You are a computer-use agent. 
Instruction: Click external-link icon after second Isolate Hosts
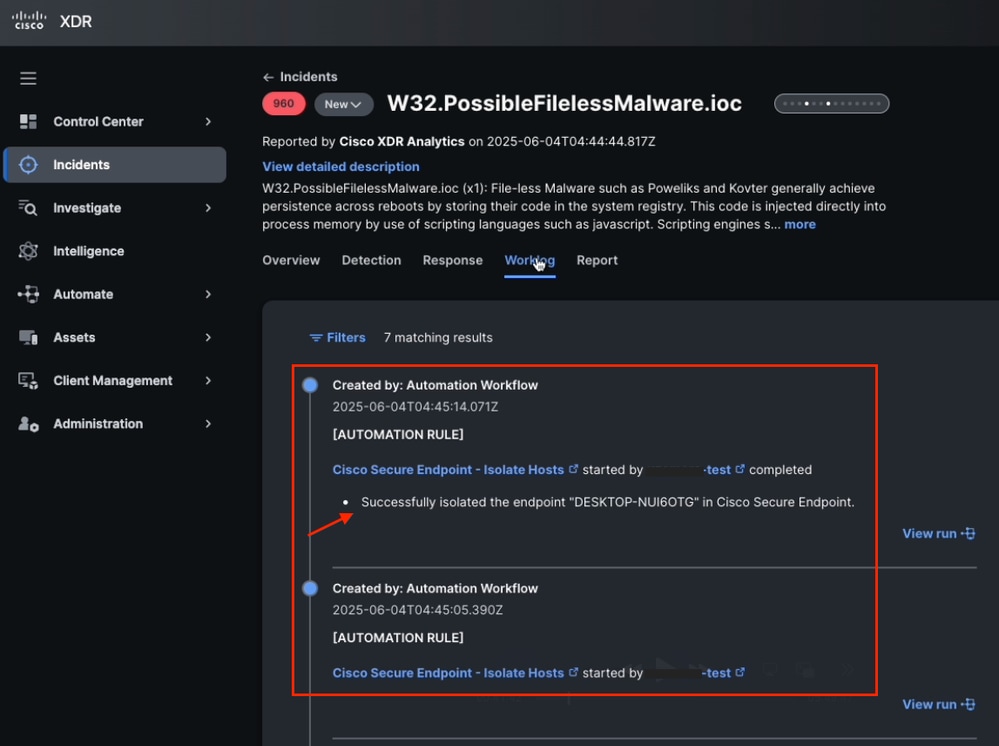pyautogui.click(x=573, y=672)
